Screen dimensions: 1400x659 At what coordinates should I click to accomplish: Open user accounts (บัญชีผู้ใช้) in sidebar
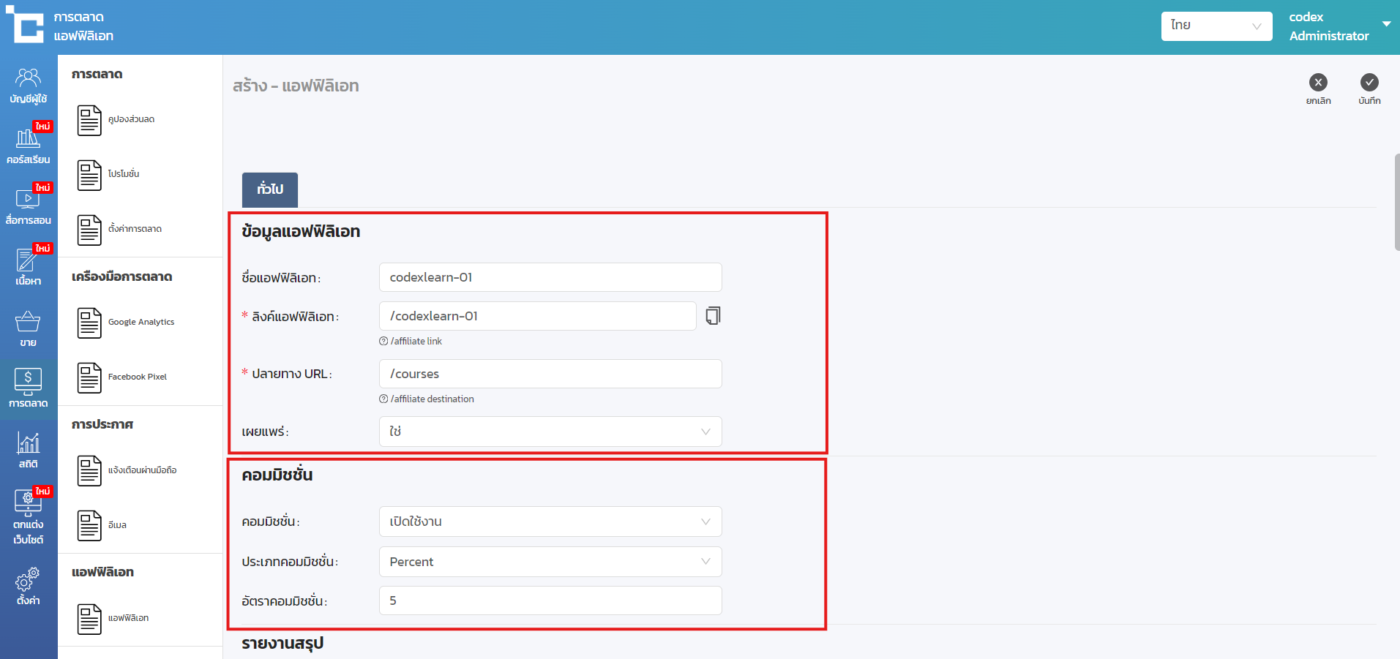[x=28, y=86]
